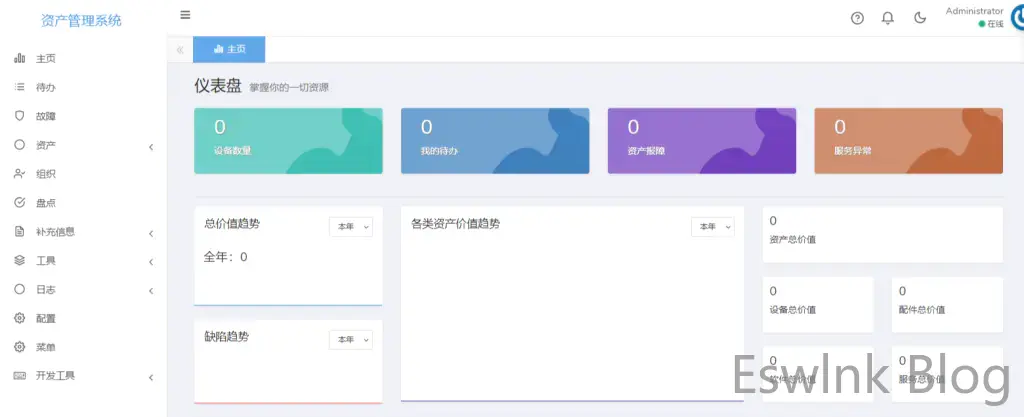The image size is (1024, 417).
Task: Open the help question mark icon
Action: (857, 18)
